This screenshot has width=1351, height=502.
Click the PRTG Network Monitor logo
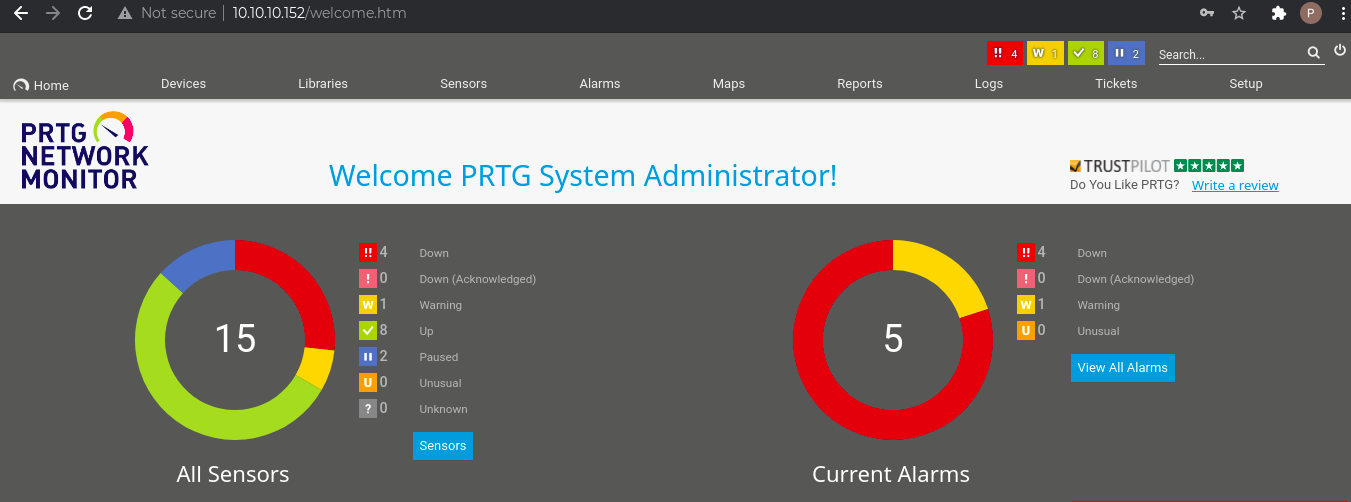[x=84, y=151]
